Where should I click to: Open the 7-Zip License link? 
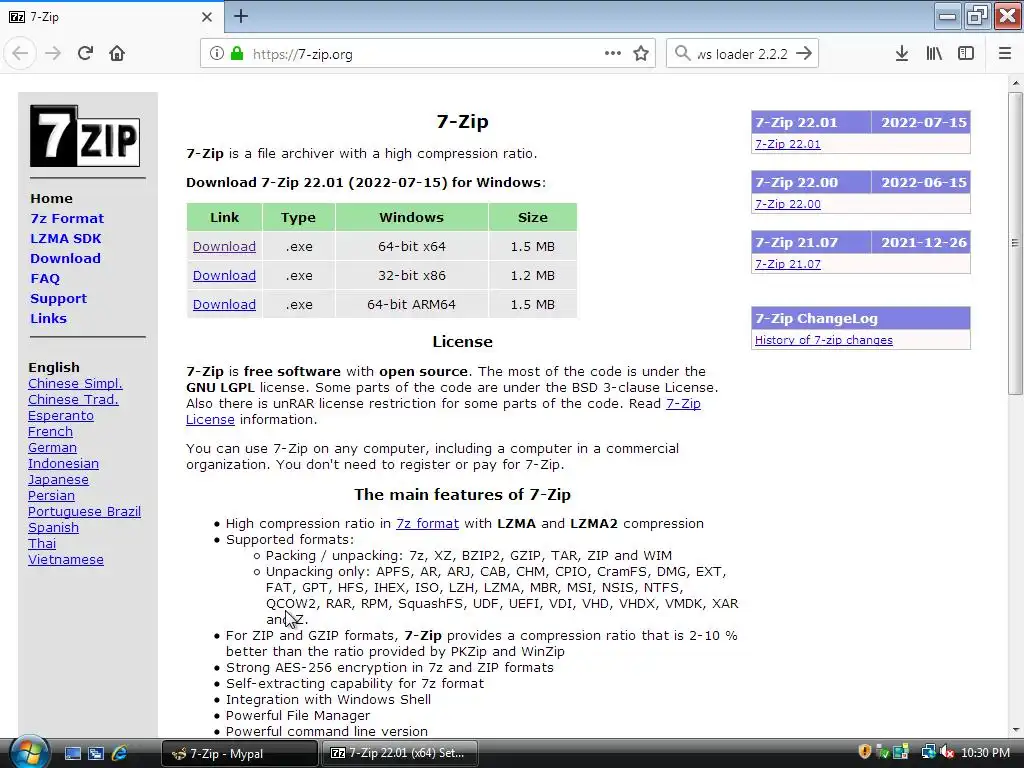point(683,404)
